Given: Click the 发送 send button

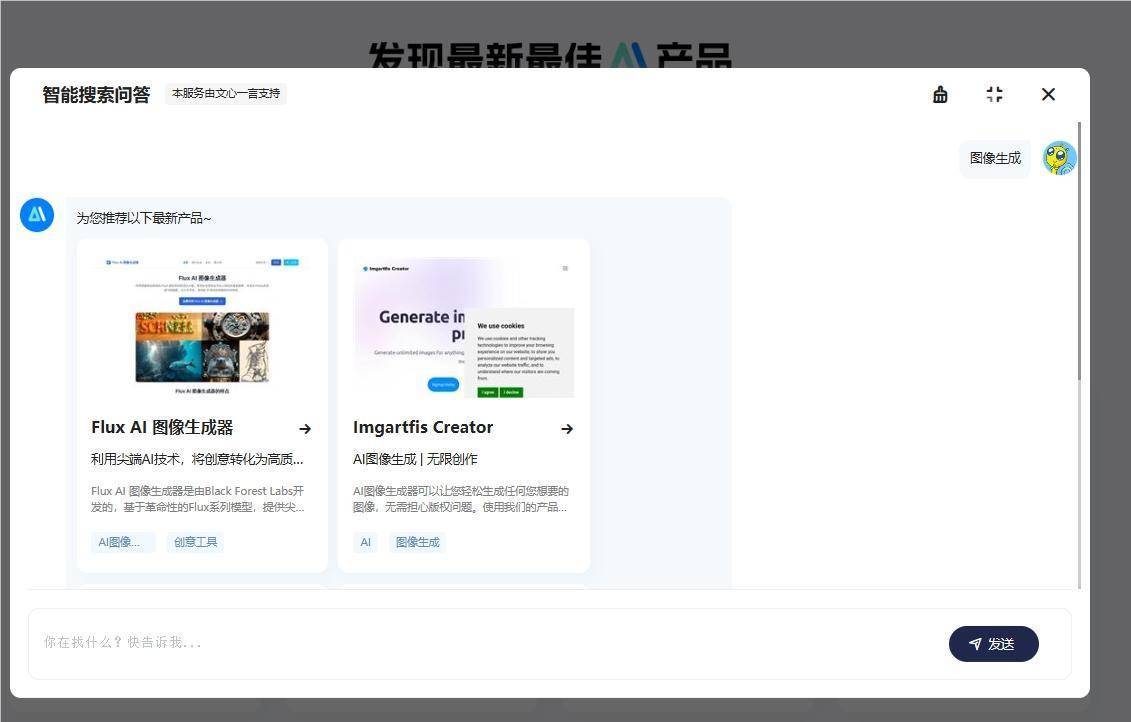Looking at the screenshot, I should click(993, 644).
